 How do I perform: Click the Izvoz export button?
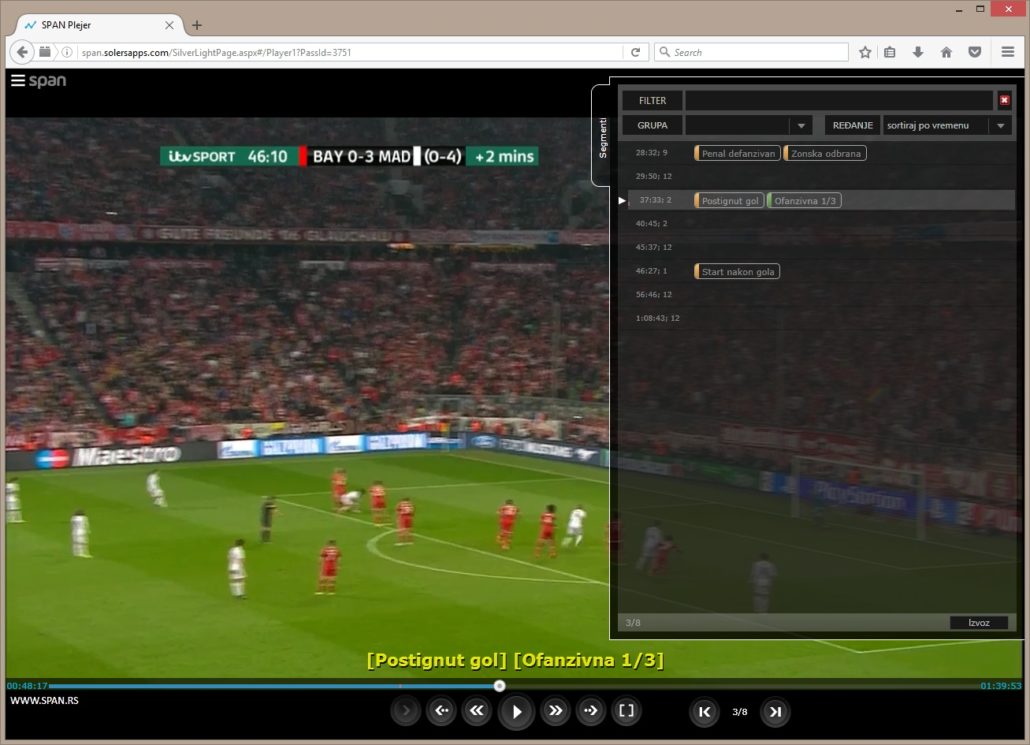point(979,622)
